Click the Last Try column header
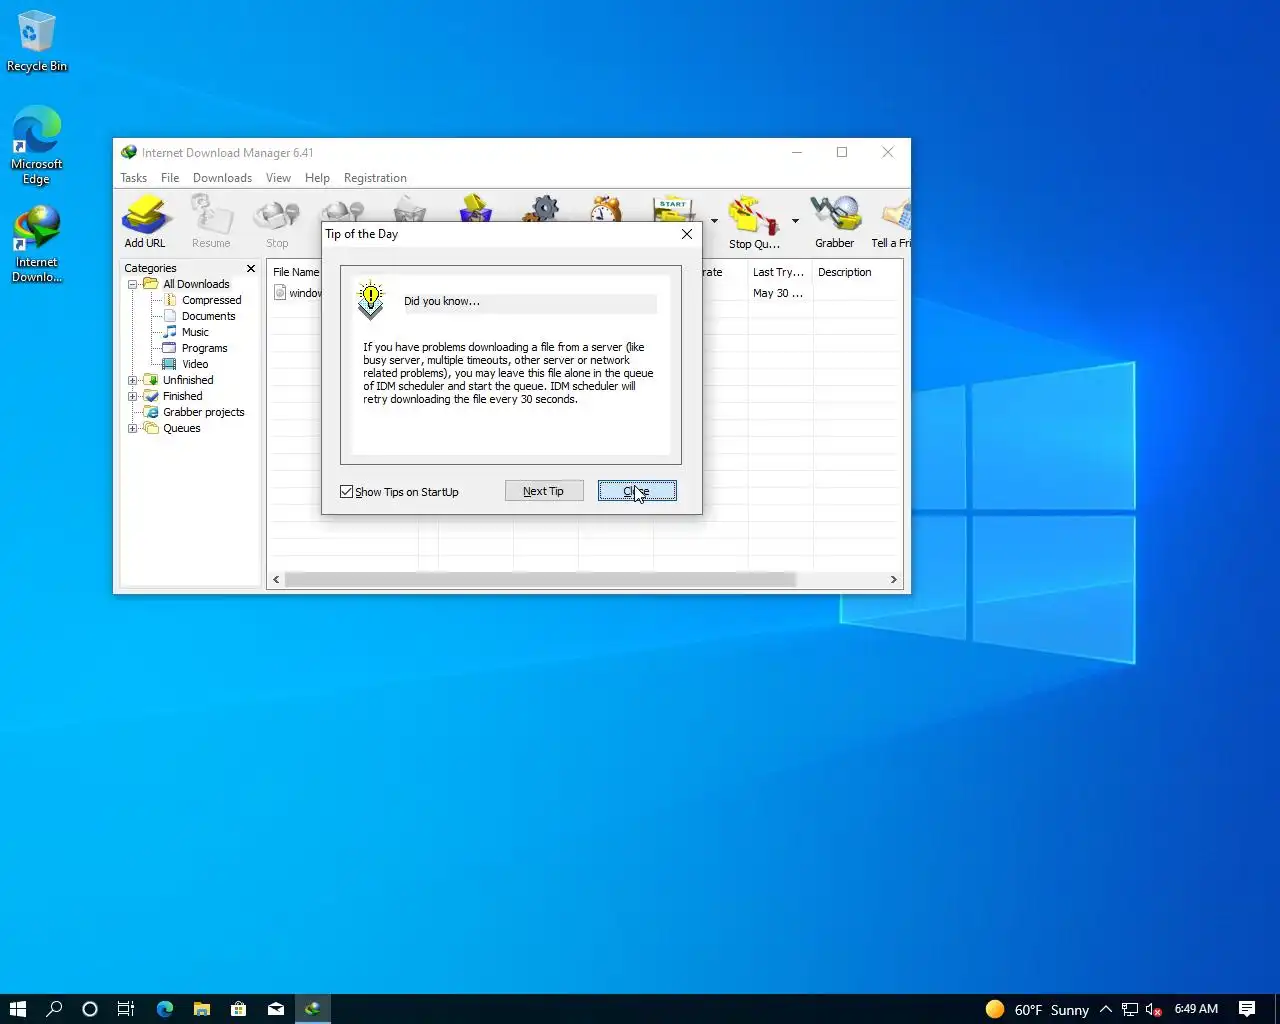Screen dimensions: 1280x1024 pyautogui.click(x=780, y=272)
